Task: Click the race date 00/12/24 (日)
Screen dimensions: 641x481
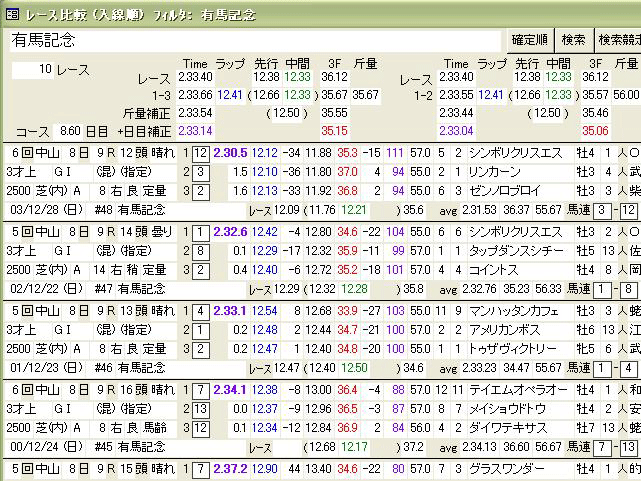Action: point(47,447)
